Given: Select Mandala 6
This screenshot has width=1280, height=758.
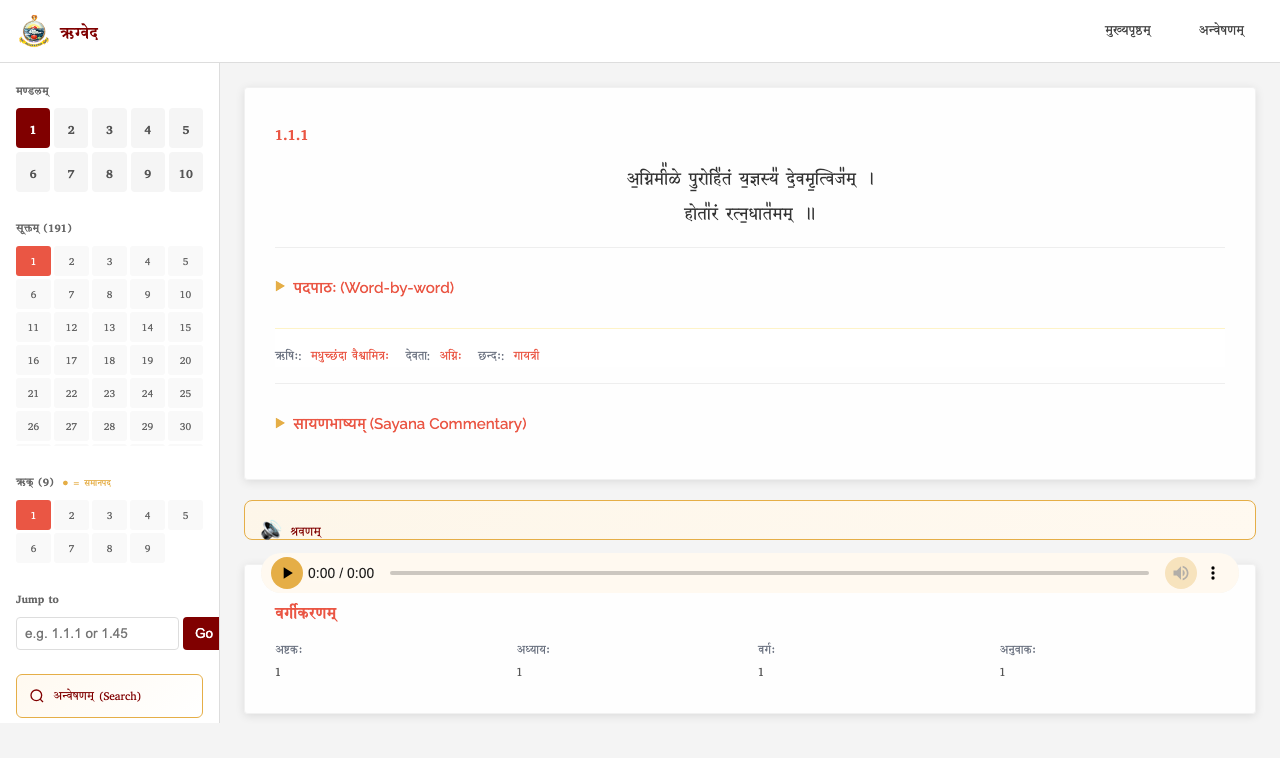Looking at the screenshot, I should point(33,172).
